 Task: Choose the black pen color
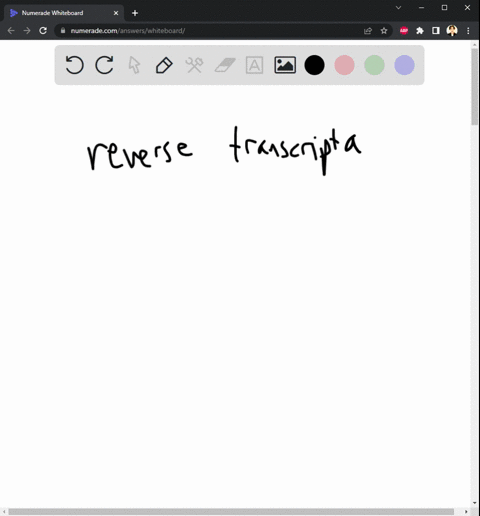click(314, 65)
